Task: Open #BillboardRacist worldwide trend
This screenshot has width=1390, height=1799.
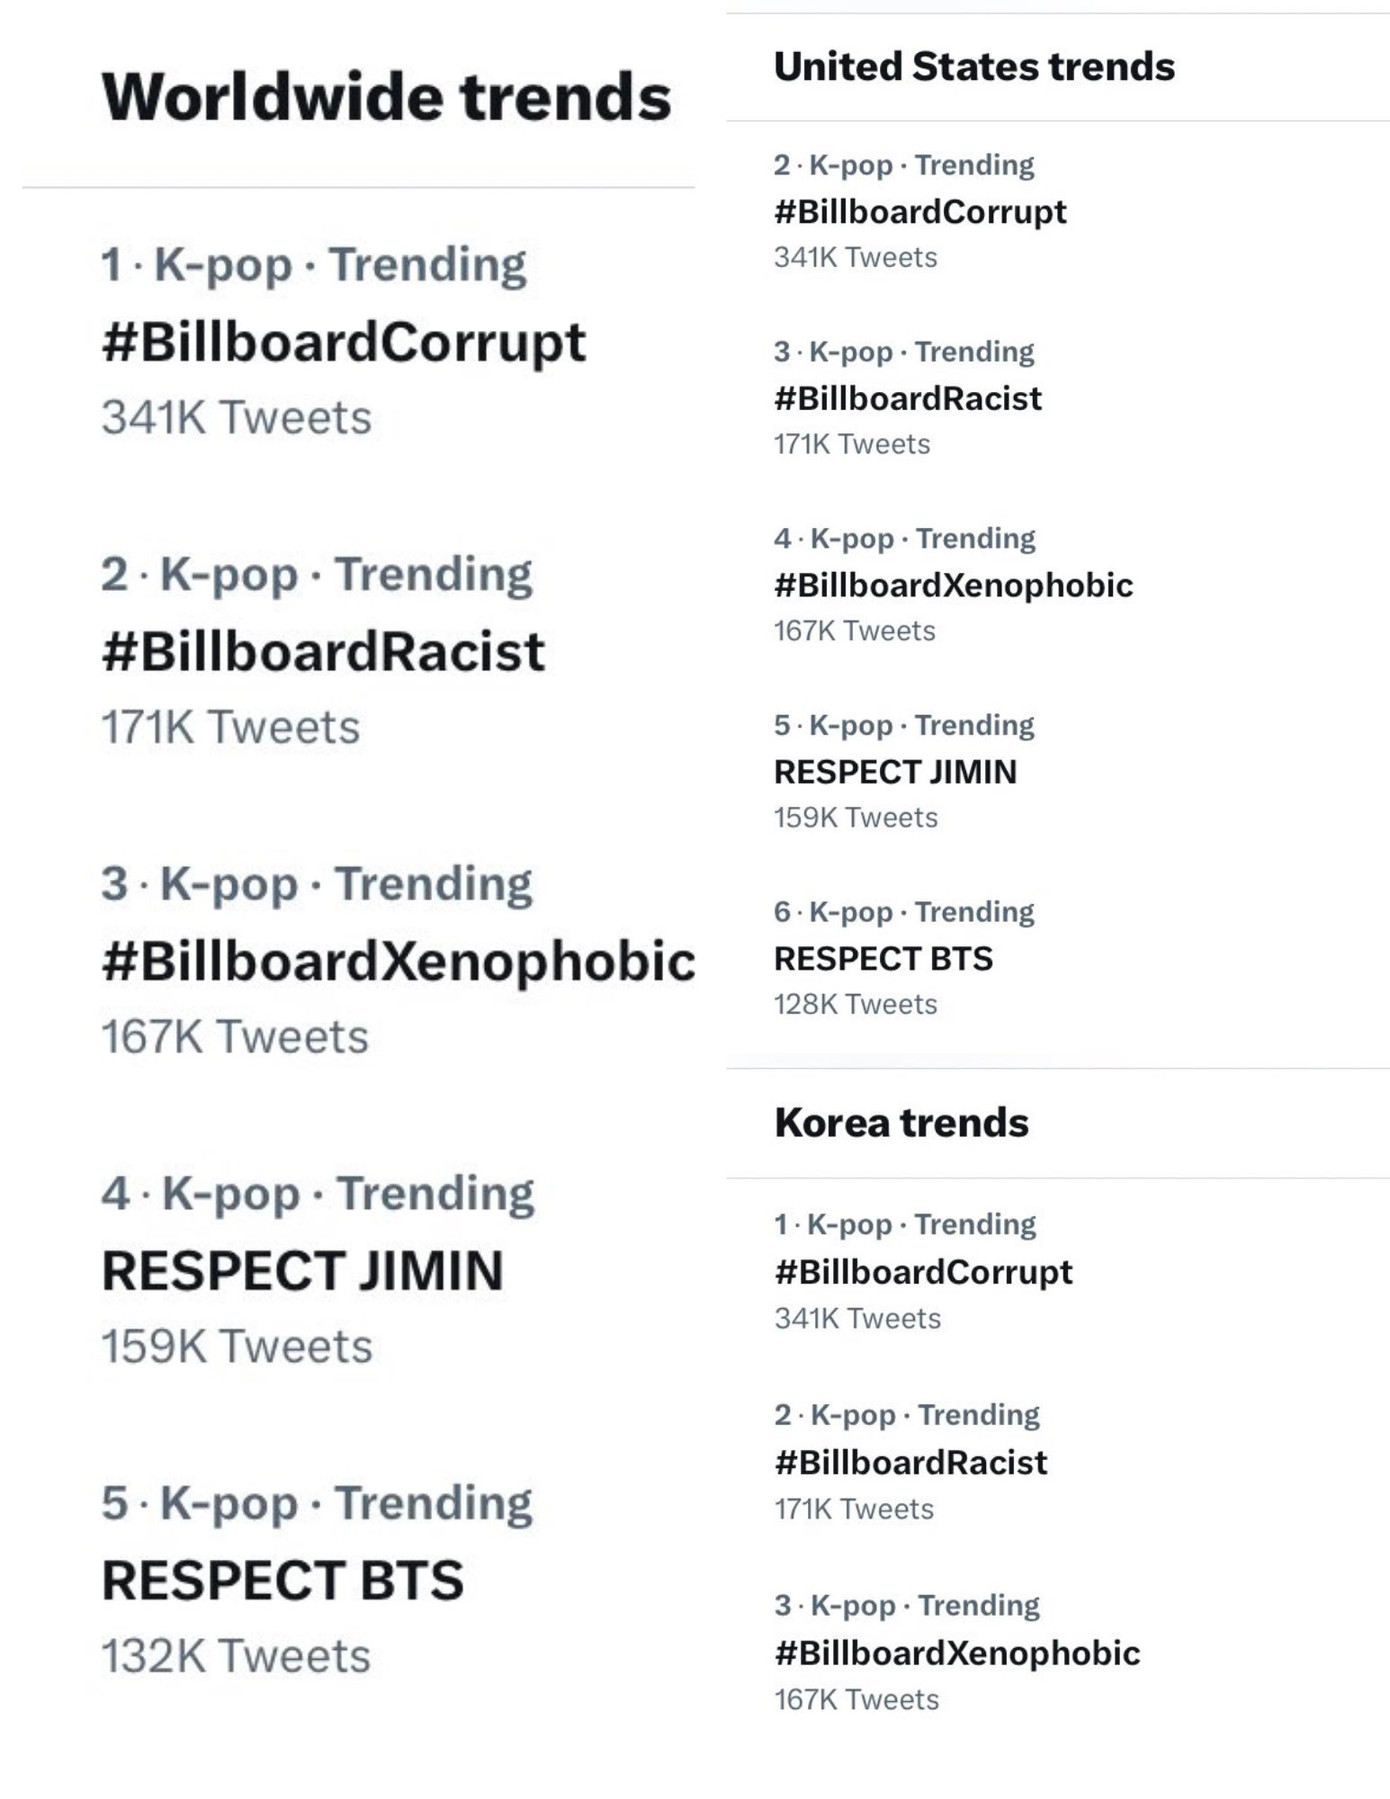Action: (320, 650)
